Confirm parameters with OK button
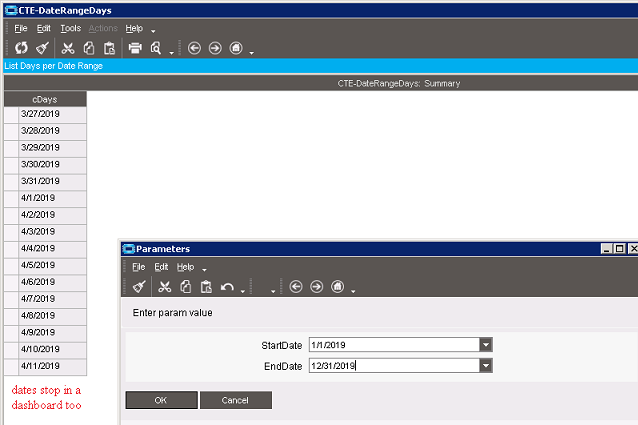Image resolution: width=638 pixels, height=425 pixels. 162,400
